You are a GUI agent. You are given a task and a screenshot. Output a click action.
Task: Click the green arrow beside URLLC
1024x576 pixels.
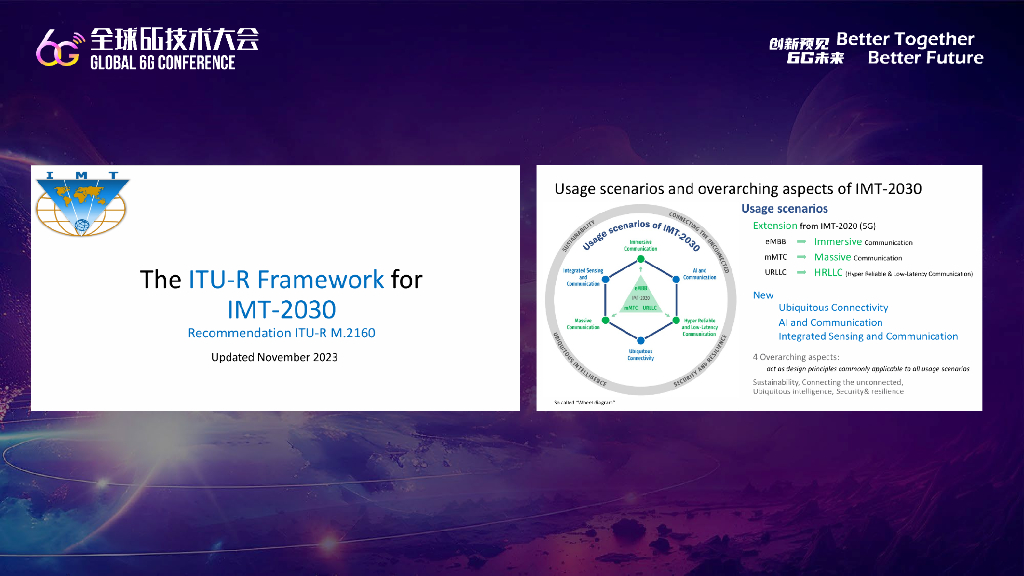[801, 272]
